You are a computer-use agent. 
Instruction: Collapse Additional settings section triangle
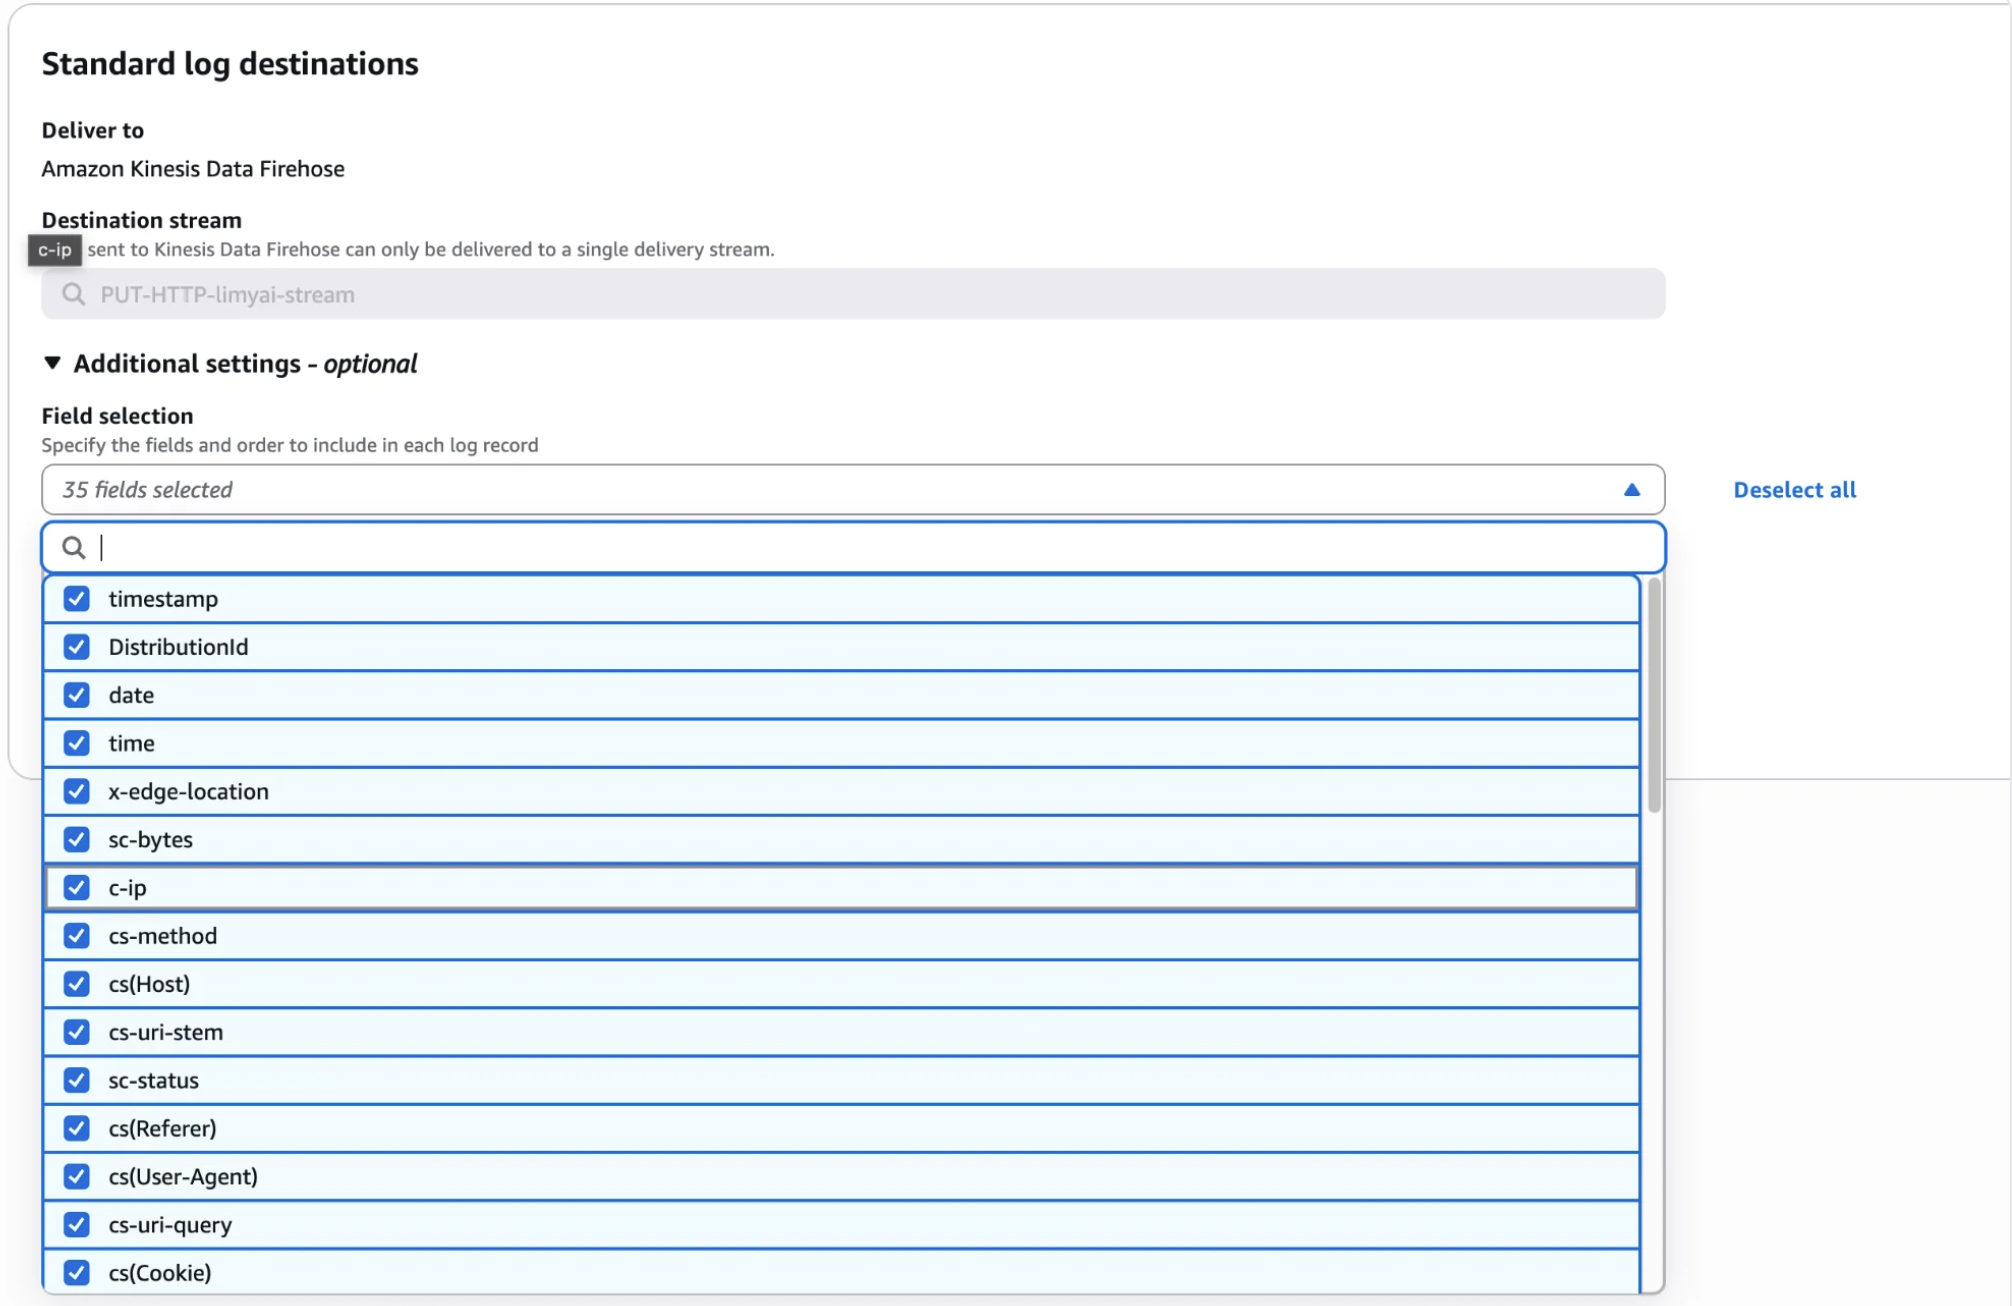tap(52, 363)
